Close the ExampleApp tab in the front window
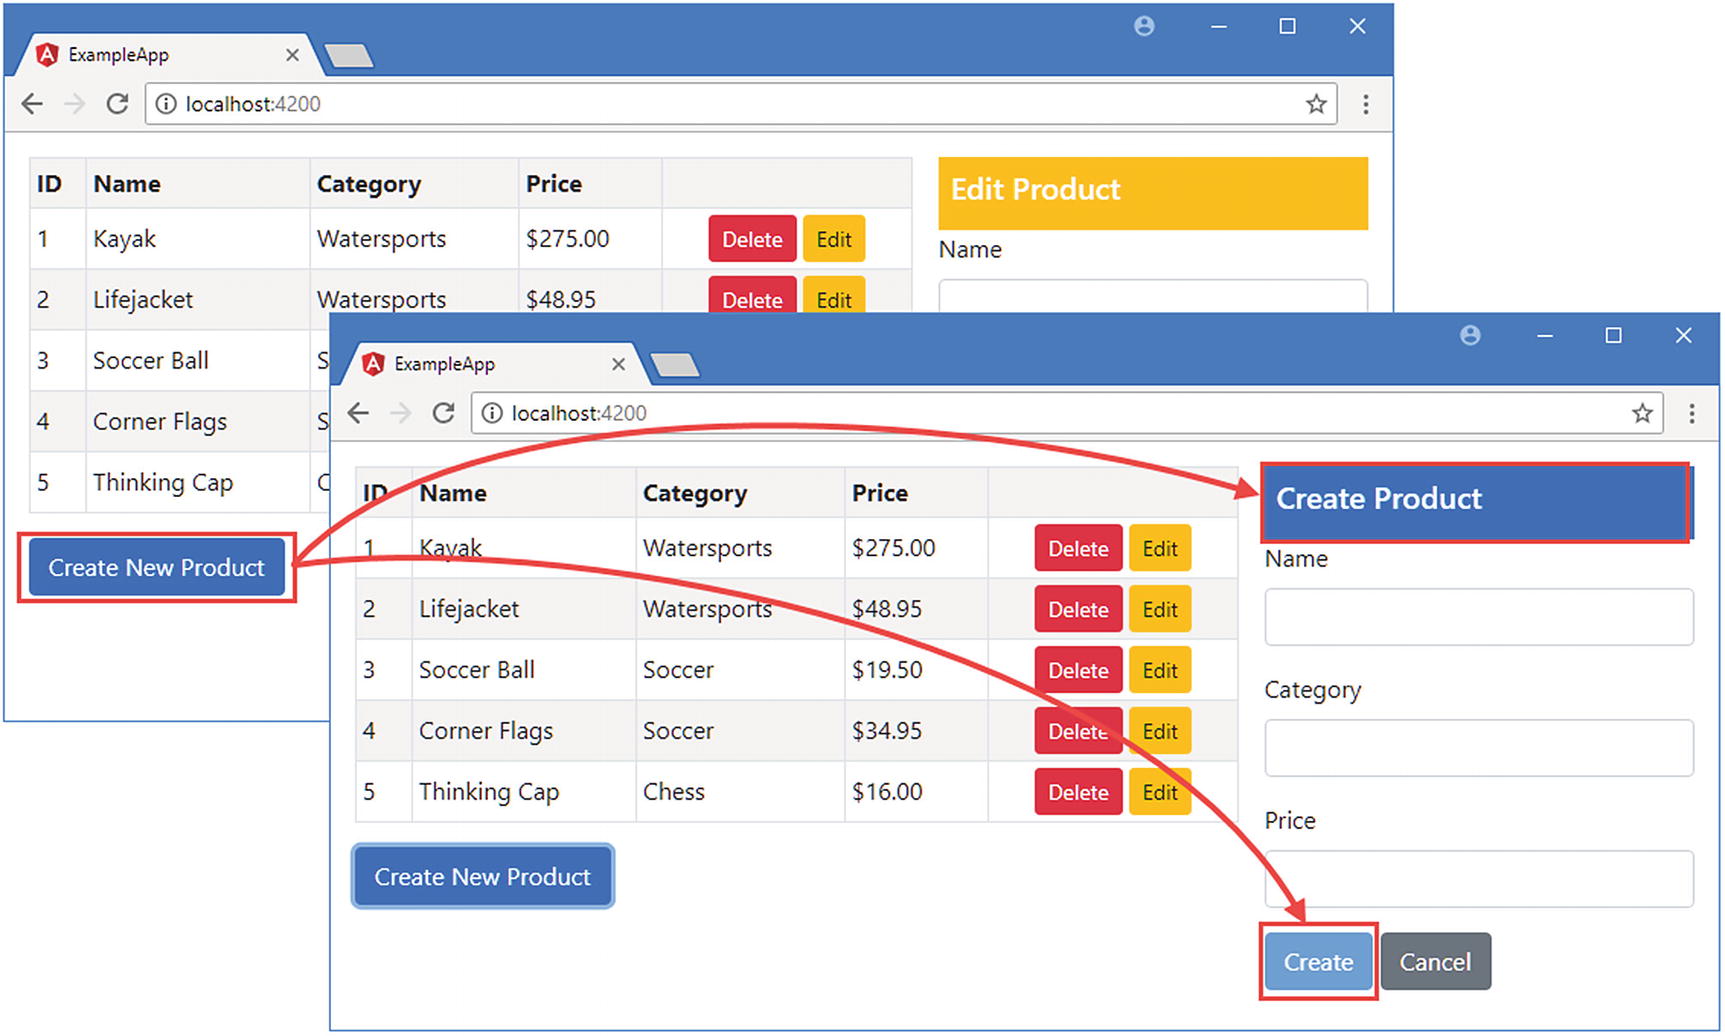 tap(619, 364)
